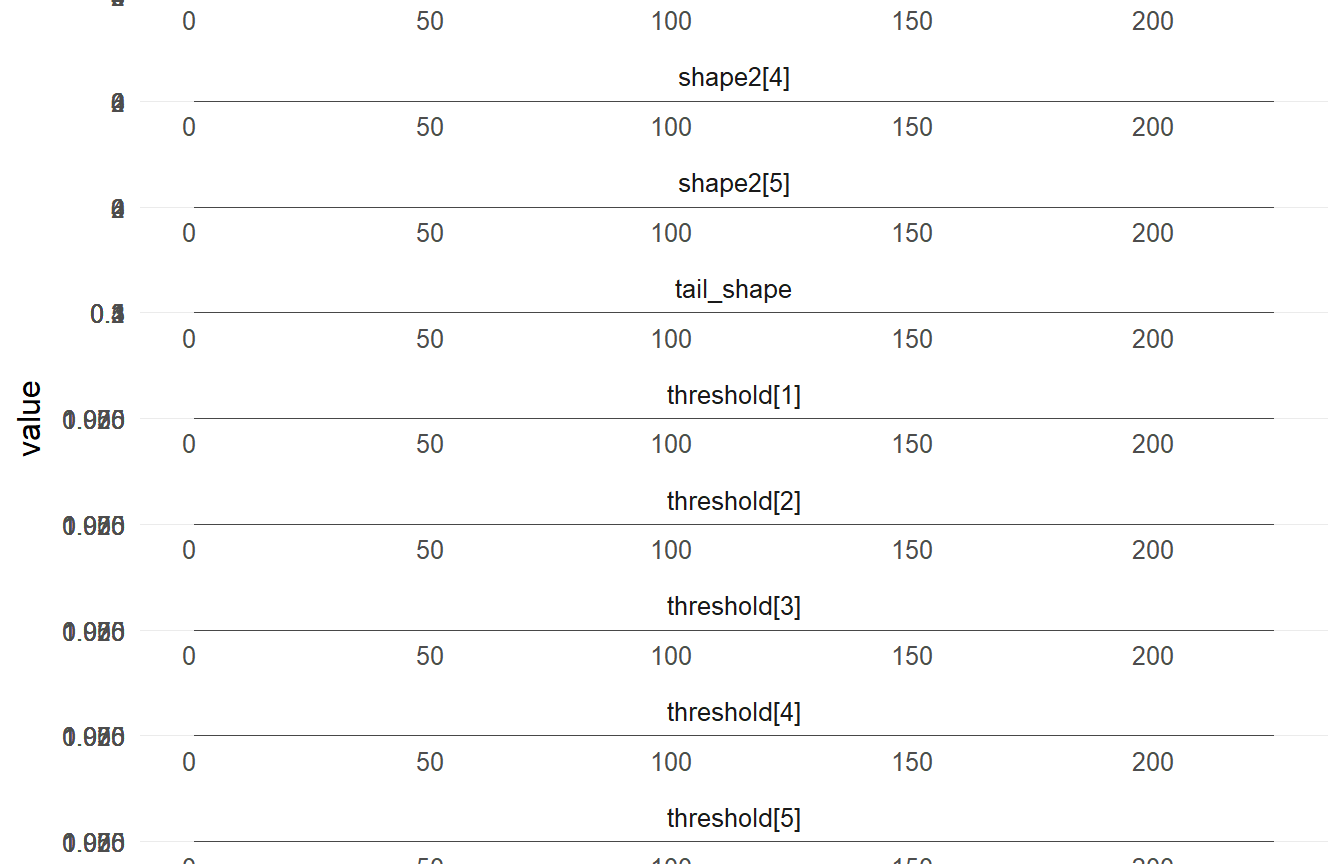Click tick label 100 below threshold[3] trace
This screenshot has width=1344, height=864.
671,657
